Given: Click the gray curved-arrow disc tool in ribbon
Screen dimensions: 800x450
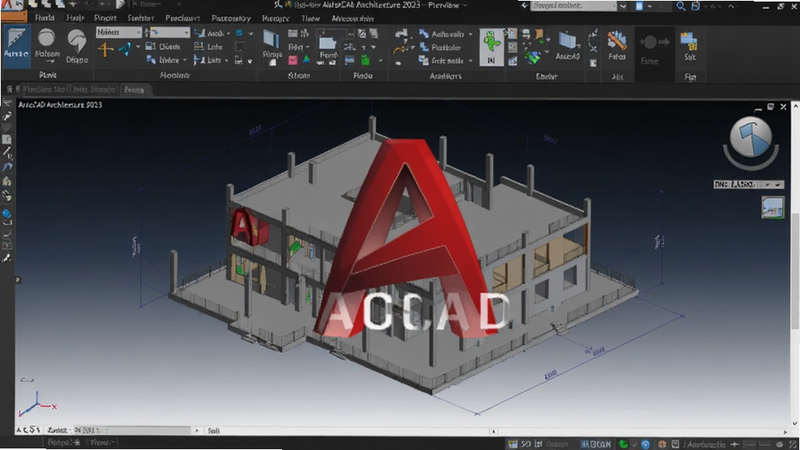Looking at the screenshot, I should click(x=77, y=46).
